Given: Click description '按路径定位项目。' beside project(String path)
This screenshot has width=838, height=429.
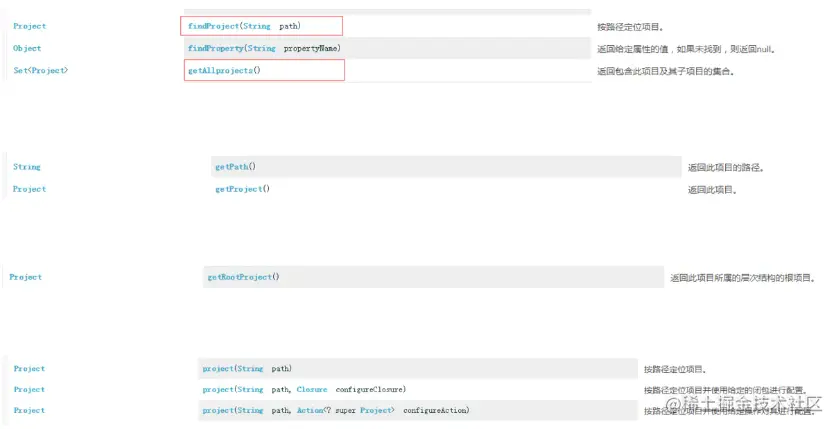Looking at the screenshot, I should click(675, 369).
